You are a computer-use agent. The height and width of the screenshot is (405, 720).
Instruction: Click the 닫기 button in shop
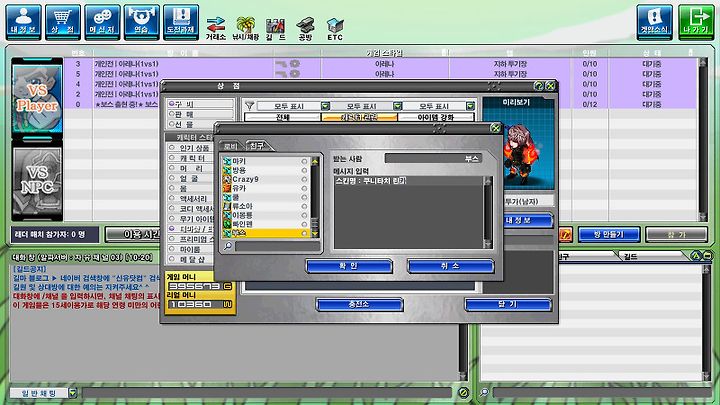(508, 304)
